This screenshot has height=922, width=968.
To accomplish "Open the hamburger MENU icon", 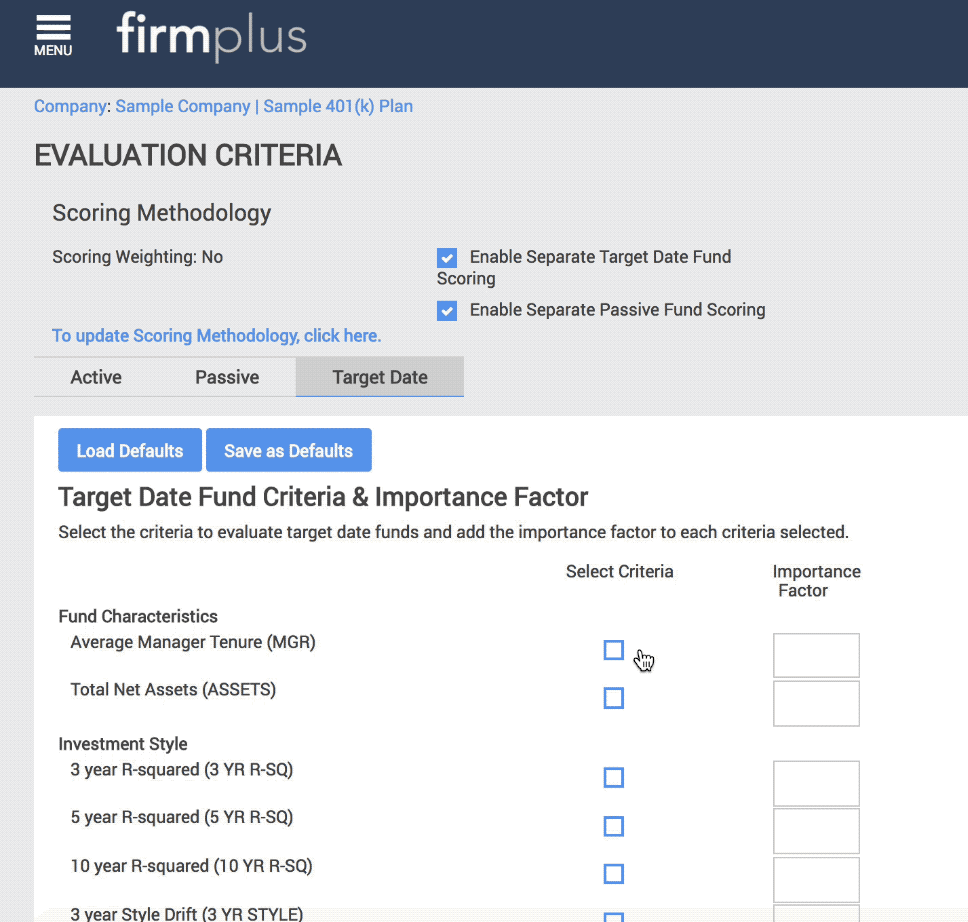I will [53, 36].
